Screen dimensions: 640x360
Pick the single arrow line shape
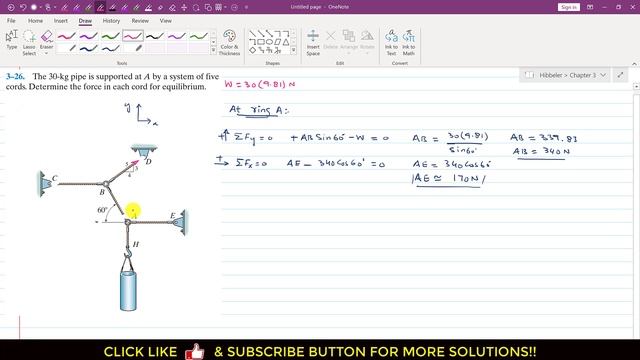click(261, 33)
